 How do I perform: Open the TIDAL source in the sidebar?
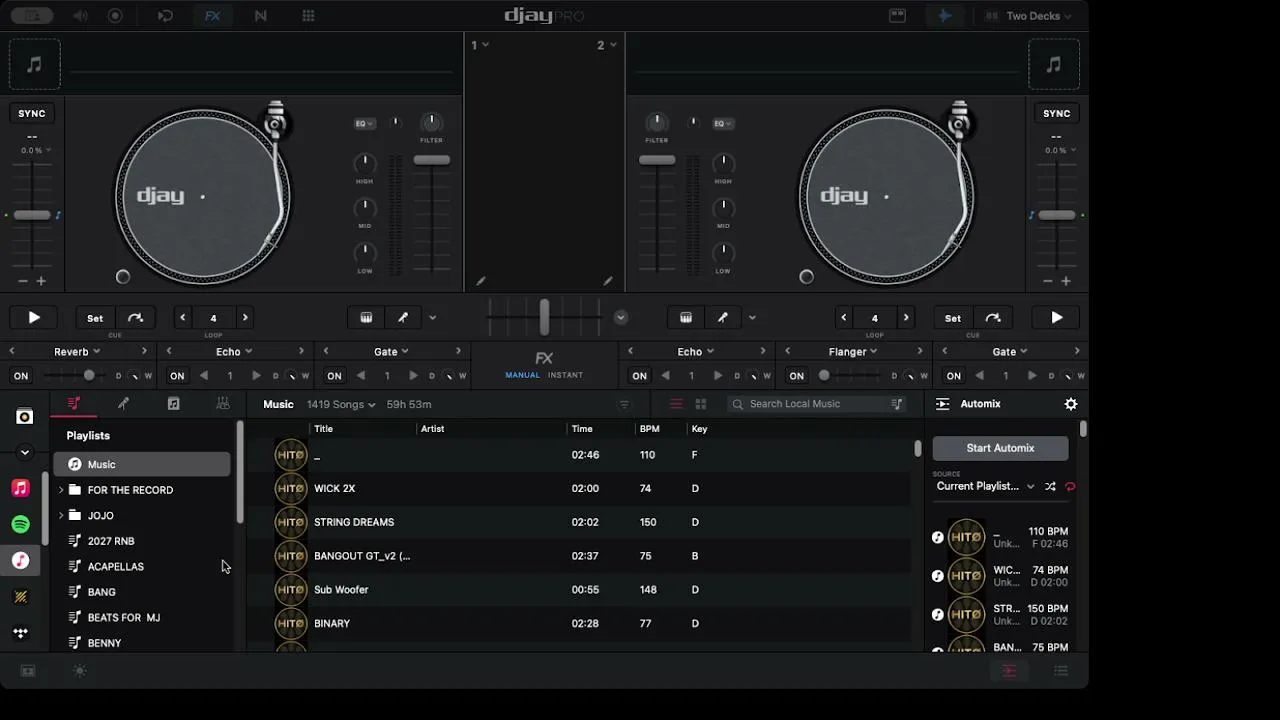pos(21,633)
